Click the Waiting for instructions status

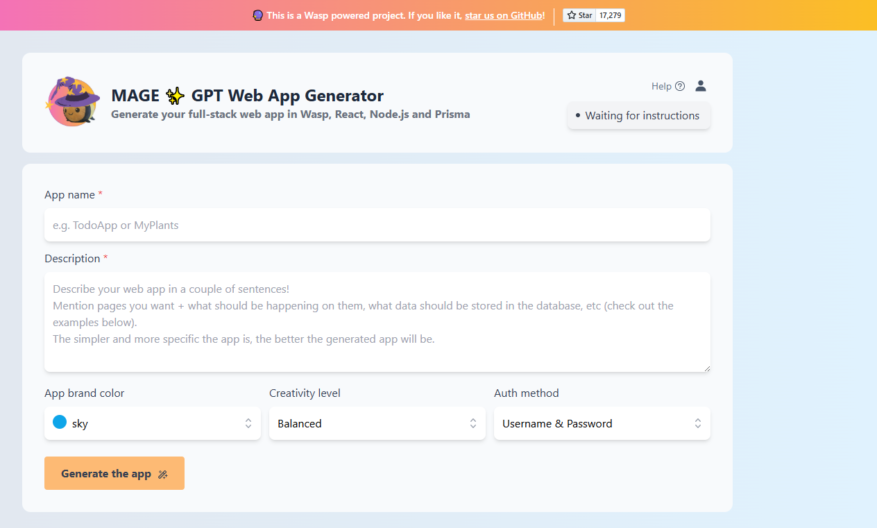[639, 116]
